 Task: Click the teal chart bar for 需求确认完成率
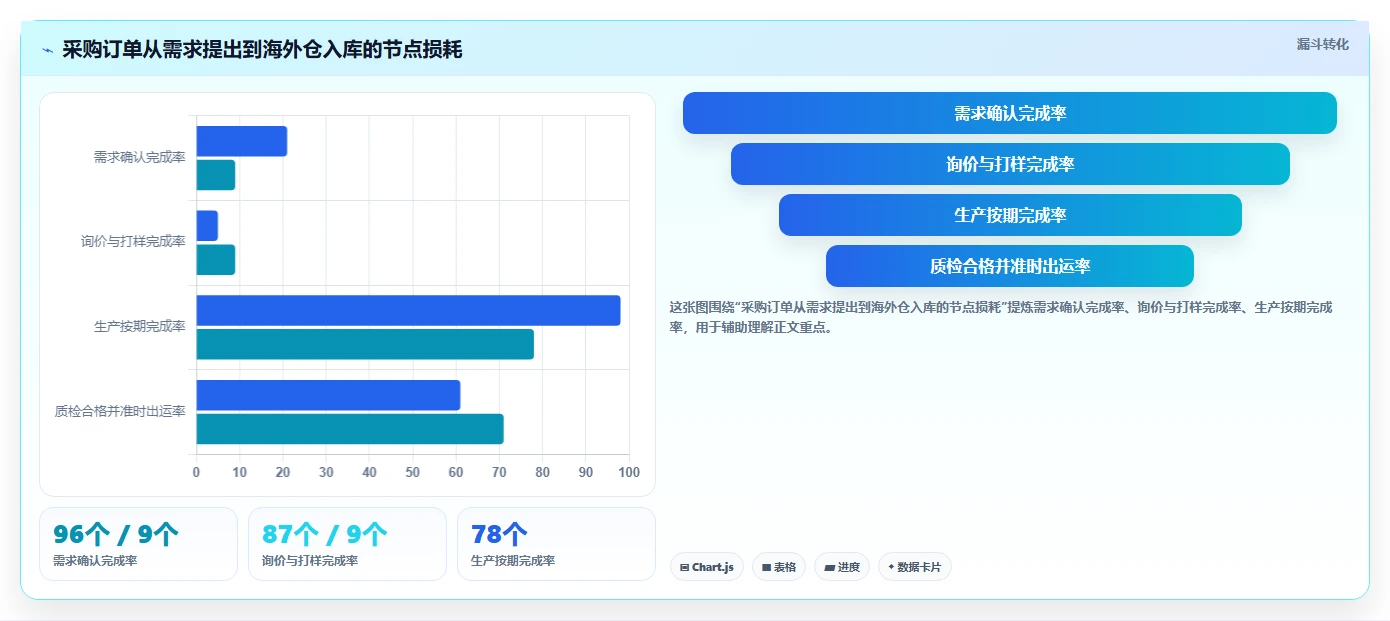click(216, 175)
